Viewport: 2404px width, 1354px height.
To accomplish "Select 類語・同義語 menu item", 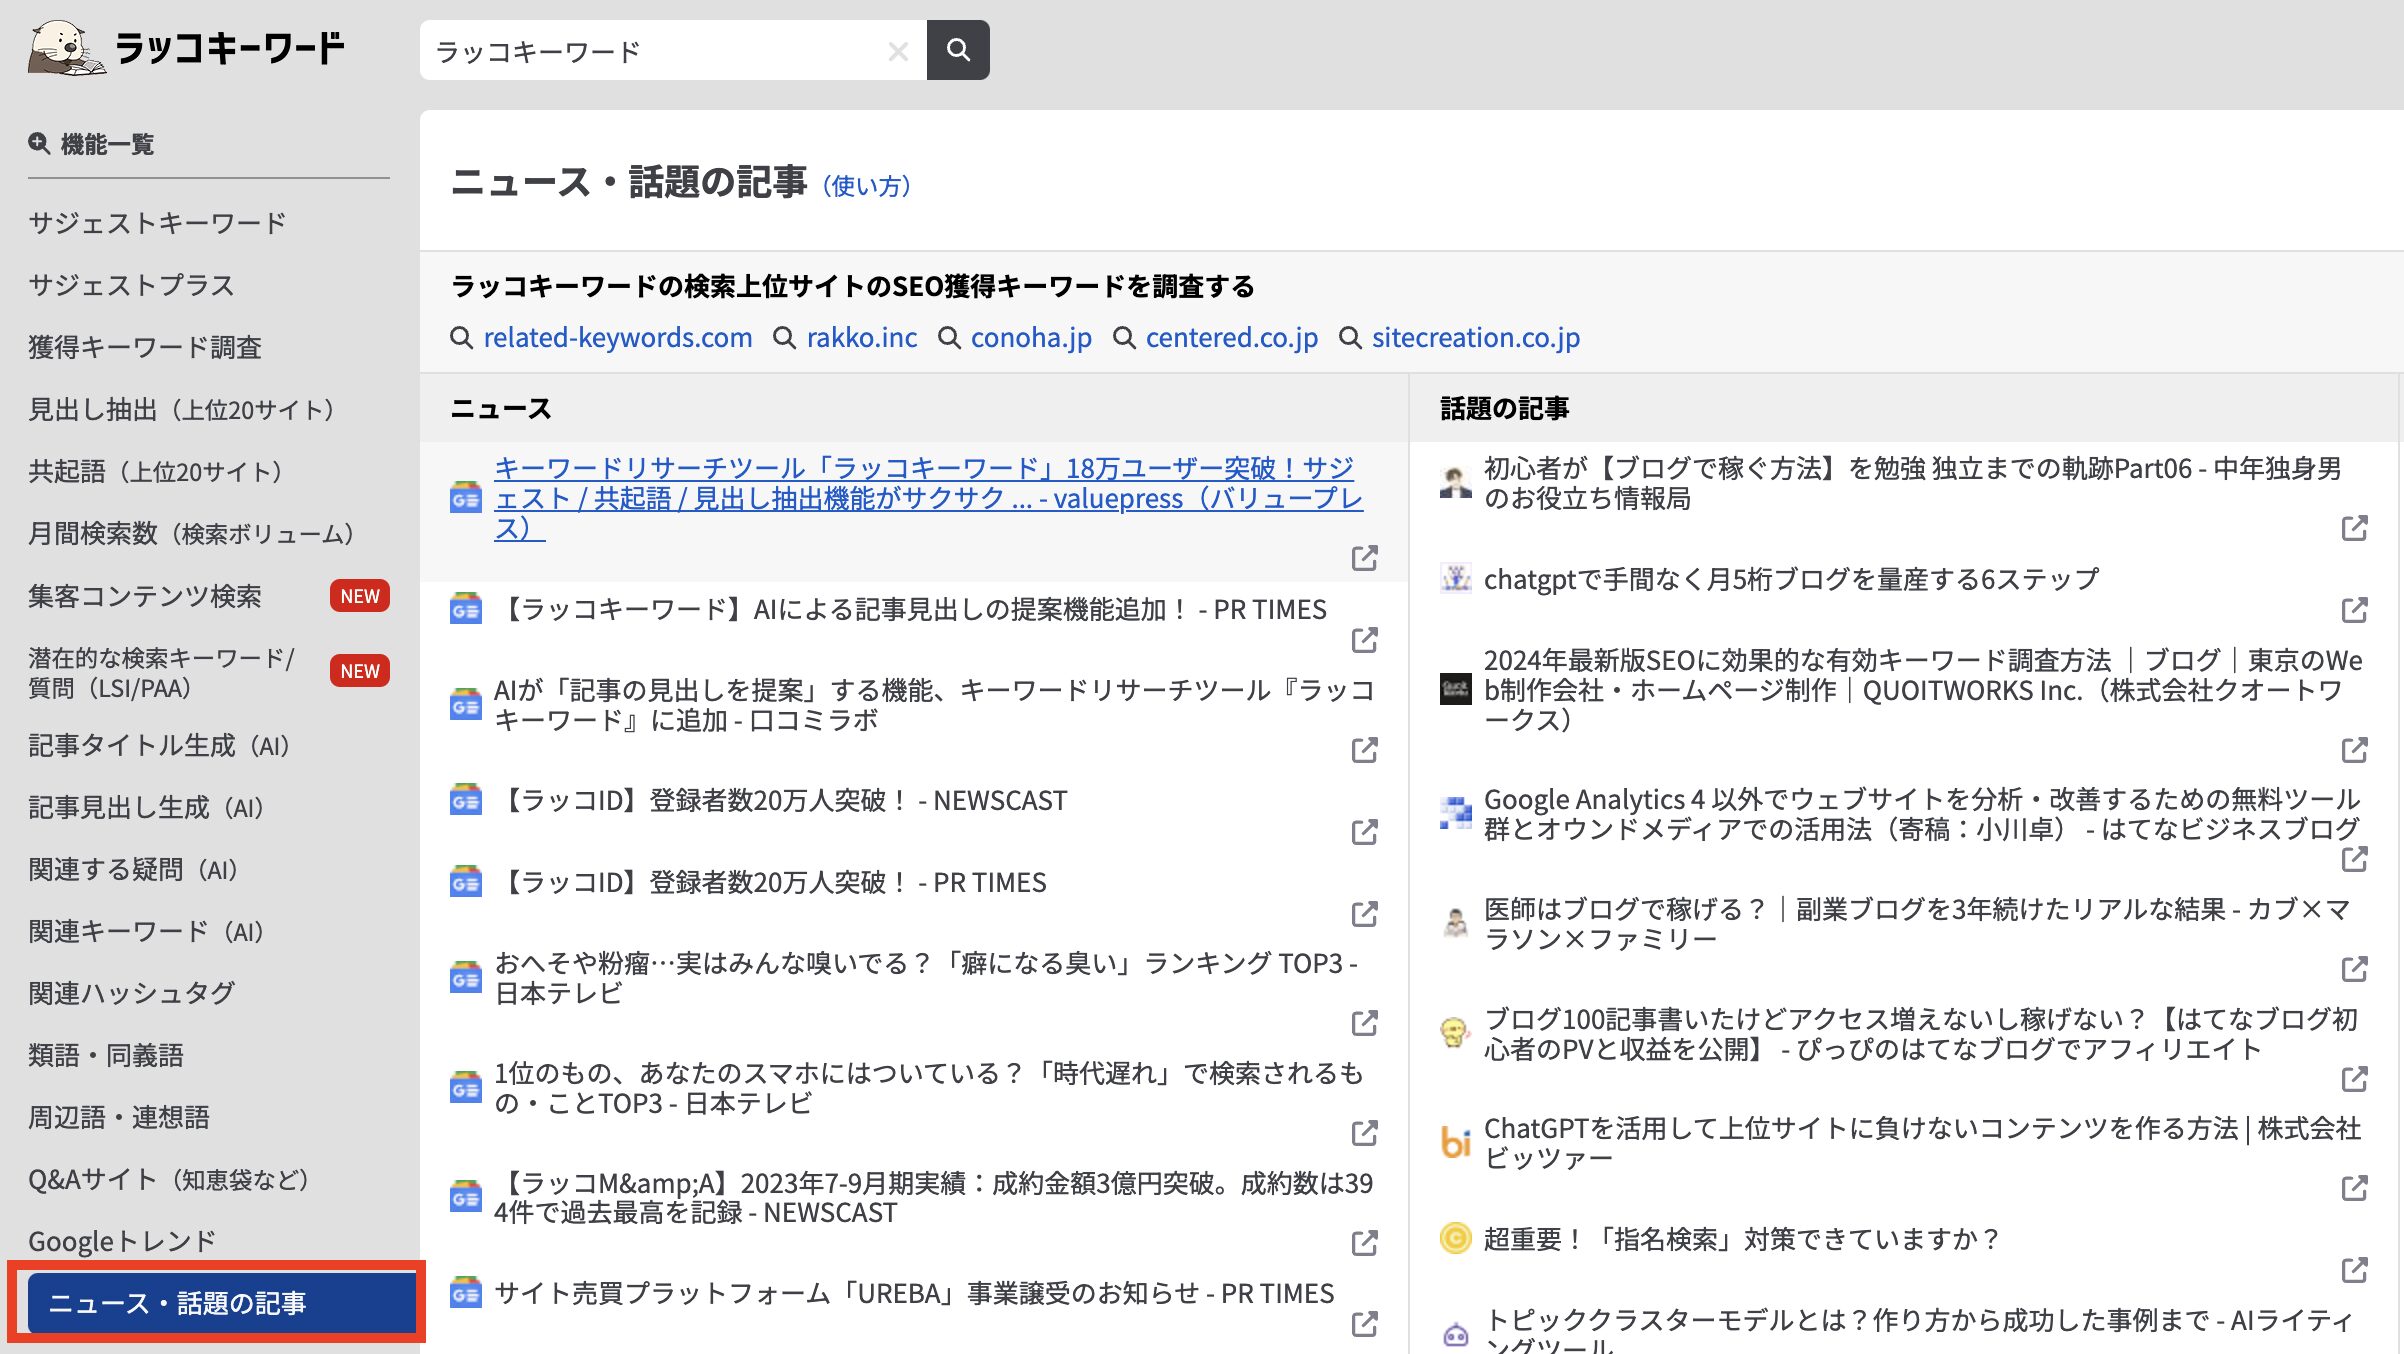I will click(105, 1055).
